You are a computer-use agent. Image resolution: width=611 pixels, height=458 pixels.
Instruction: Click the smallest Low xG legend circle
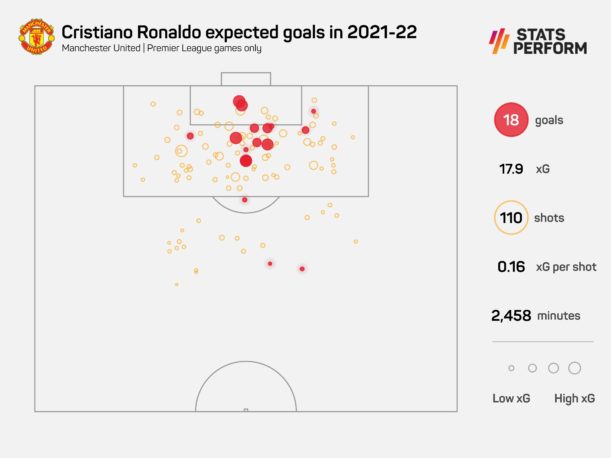511,368
